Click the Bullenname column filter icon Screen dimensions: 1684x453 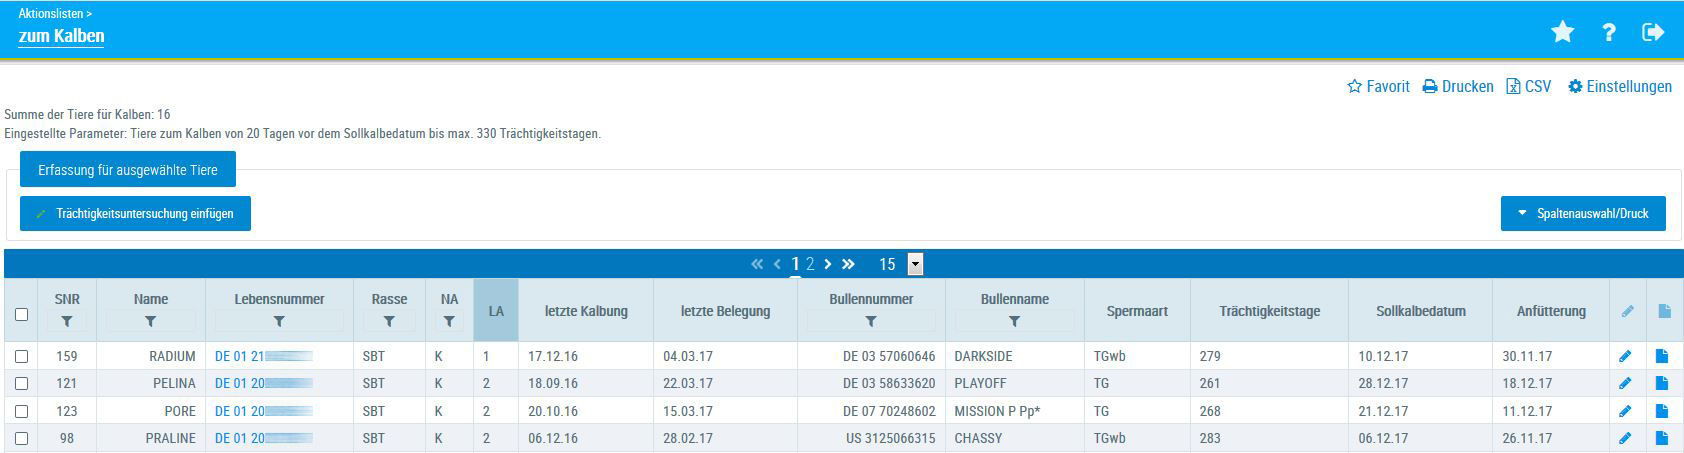[1014, 322]
